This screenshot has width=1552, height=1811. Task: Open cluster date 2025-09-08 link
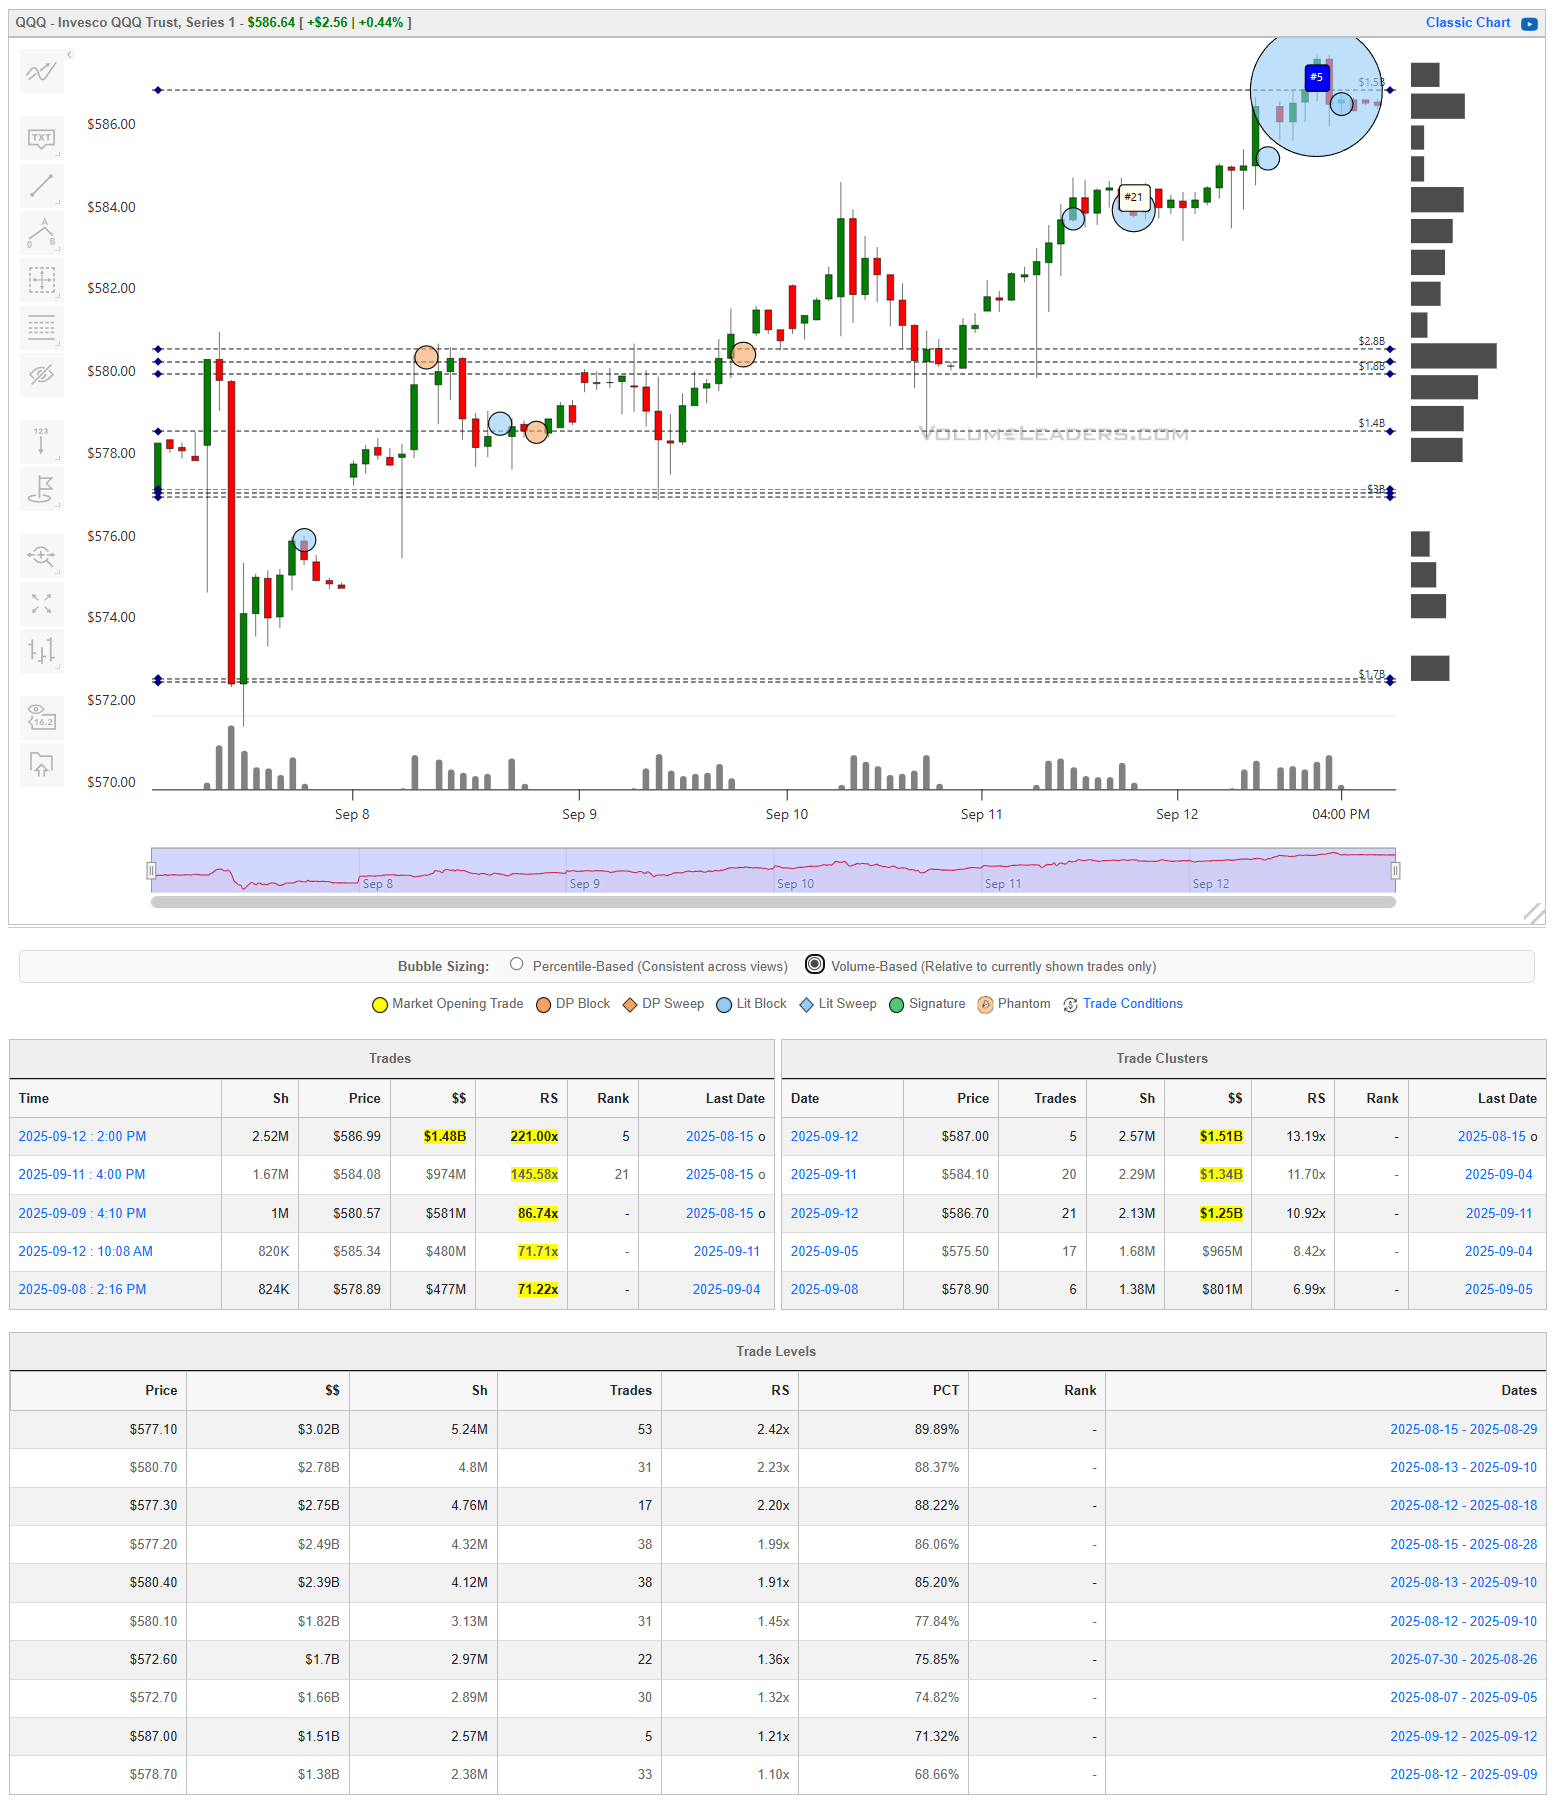(824, 1289)
